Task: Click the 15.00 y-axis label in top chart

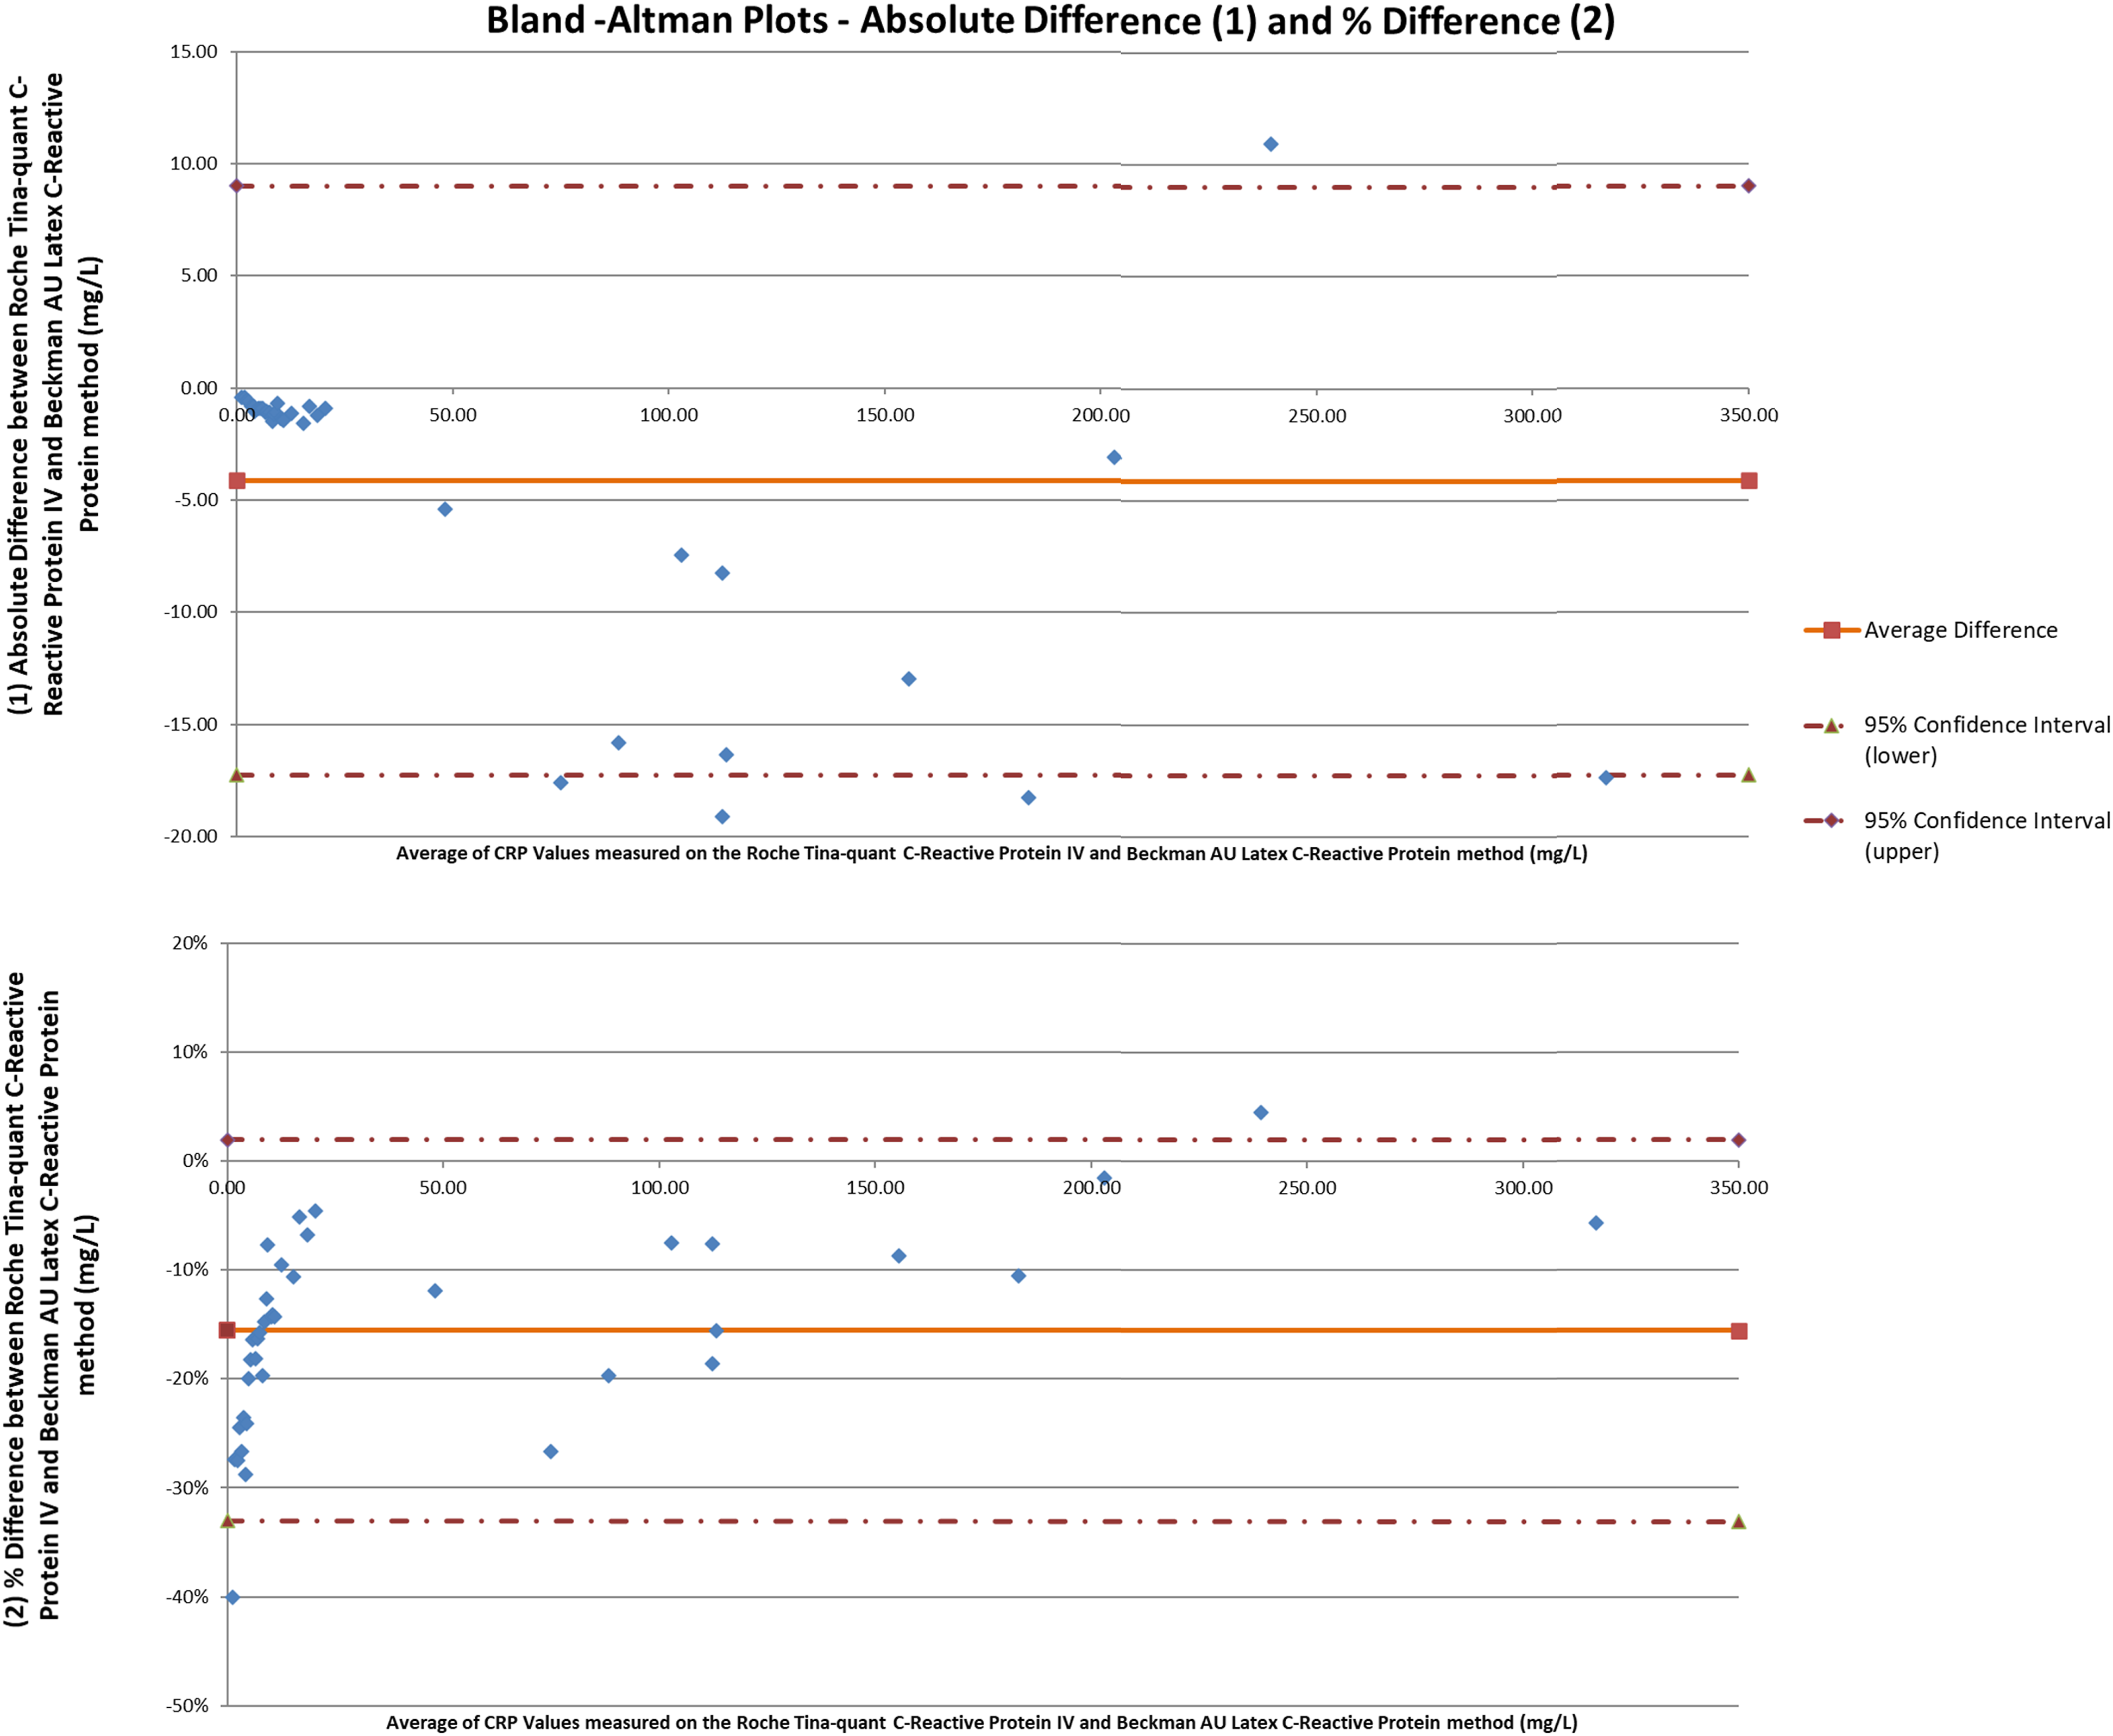Action: [x=193, y=52]
